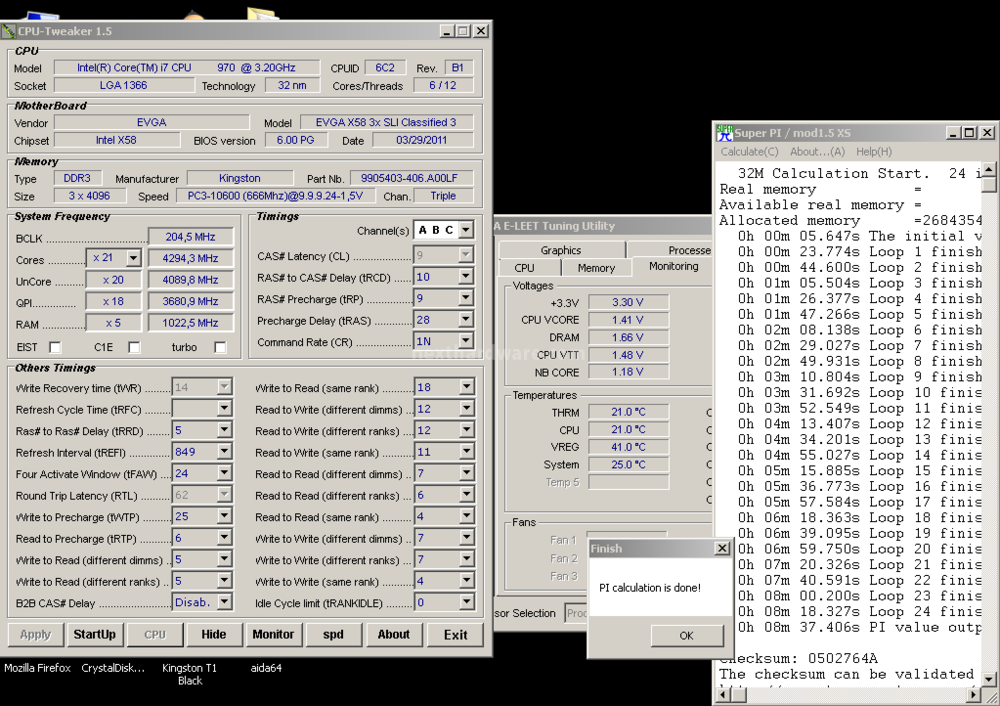Click the RAM 1022,5 MHz value
This screenshot has height=706, width=1000.
point(190,323)
